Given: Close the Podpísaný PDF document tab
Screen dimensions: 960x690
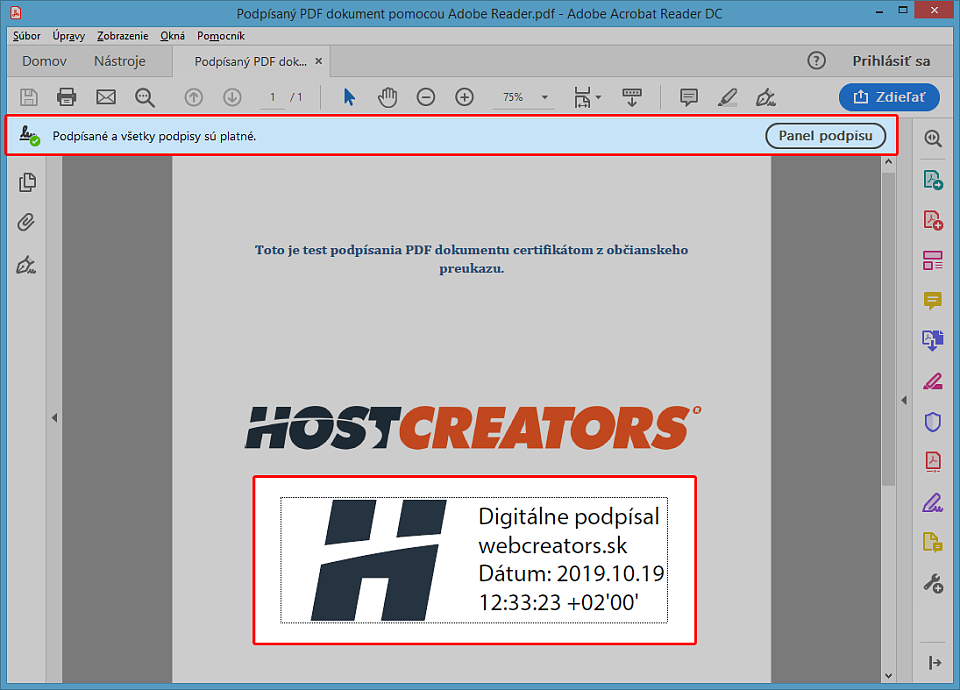Looking at the screenshot, I should [319, 61].
